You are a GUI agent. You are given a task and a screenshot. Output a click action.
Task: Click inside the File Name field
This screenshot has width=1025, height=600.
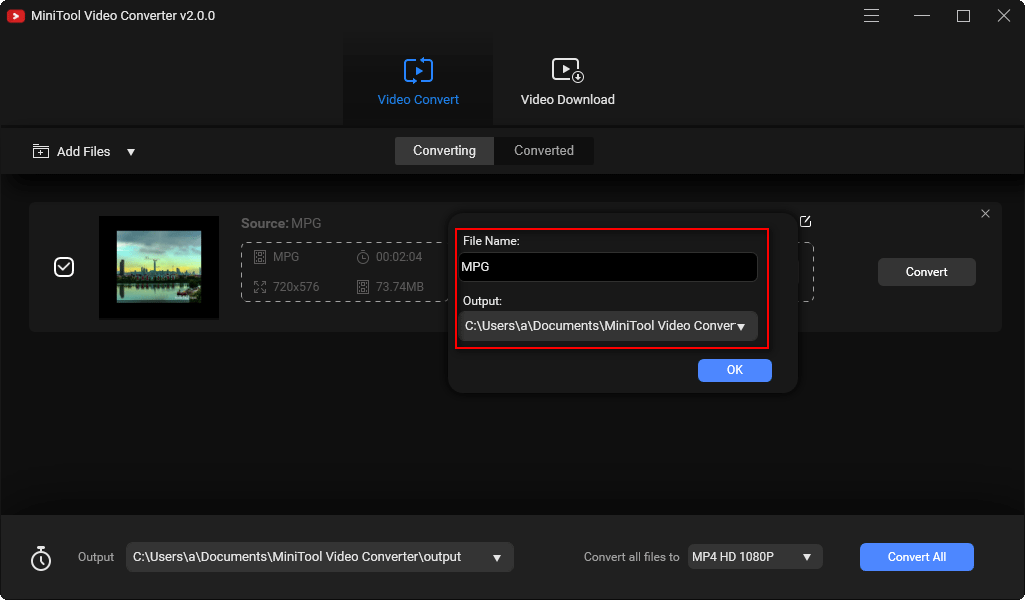605,267
